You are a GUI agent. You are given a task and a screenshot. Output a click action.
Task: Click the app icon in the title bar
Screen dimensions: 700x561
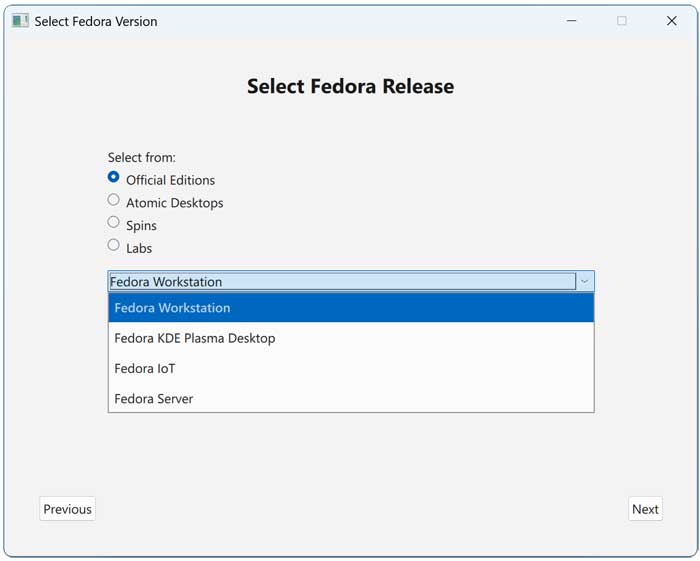(x=20, y=21)
